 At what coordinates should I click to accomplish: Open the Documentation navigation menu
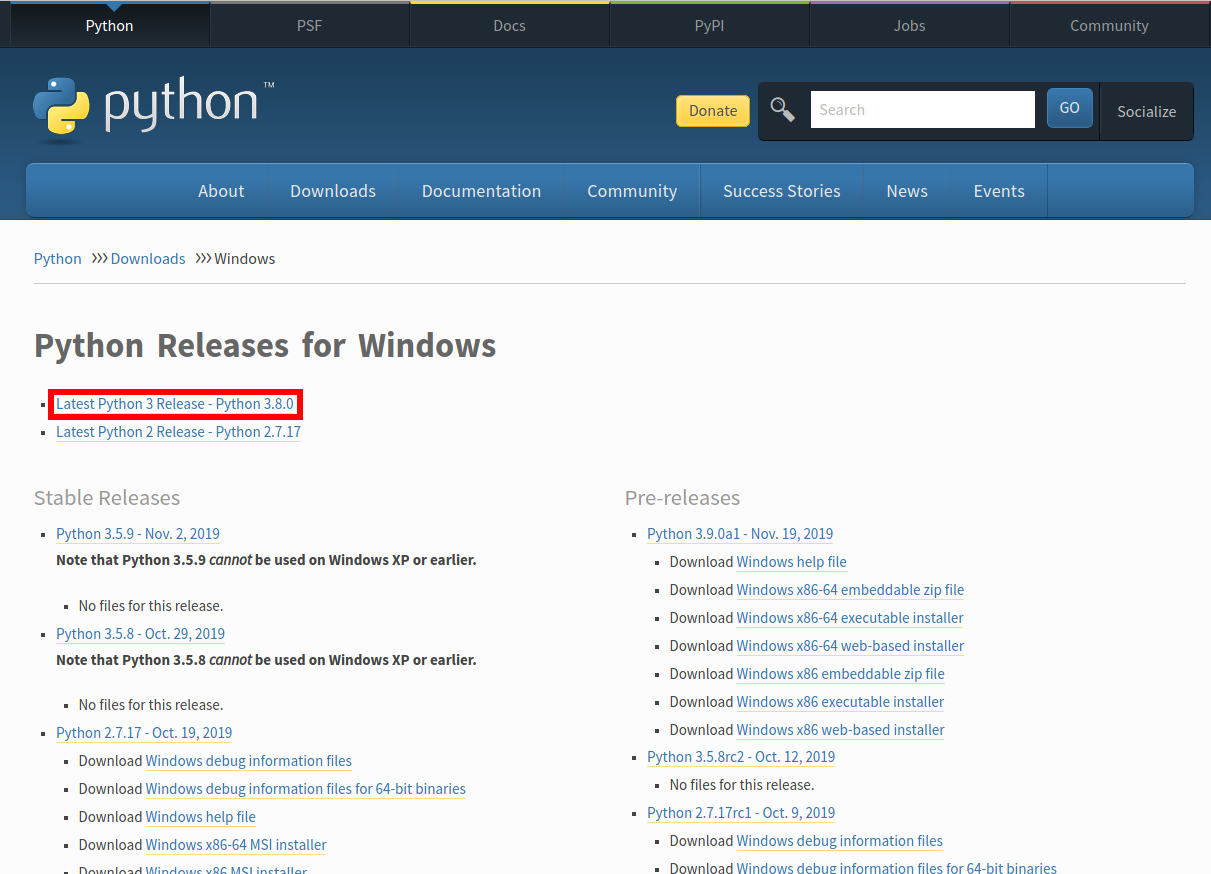(x=481, y=191)
